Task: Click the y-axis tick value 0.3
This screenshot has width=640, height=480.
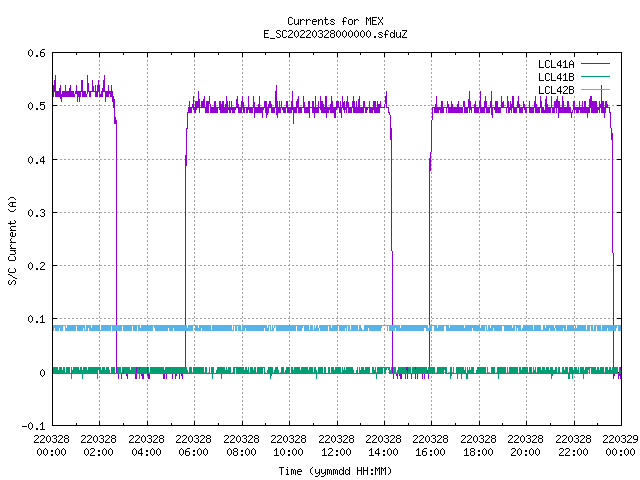Action: (x=36, y=213)
